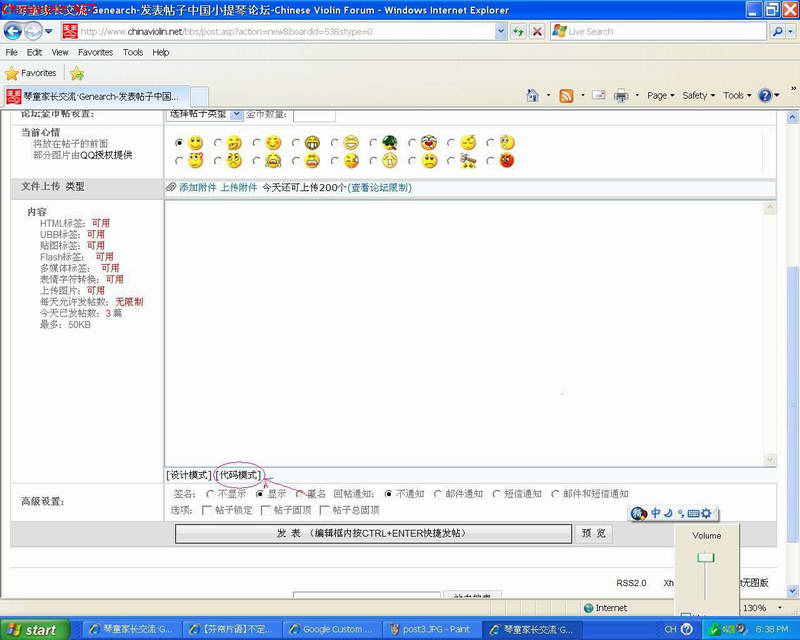Click the IE Home toolbar icon
Image resolution: width=800 pixels, height=640 pixels.
point(532,95)
